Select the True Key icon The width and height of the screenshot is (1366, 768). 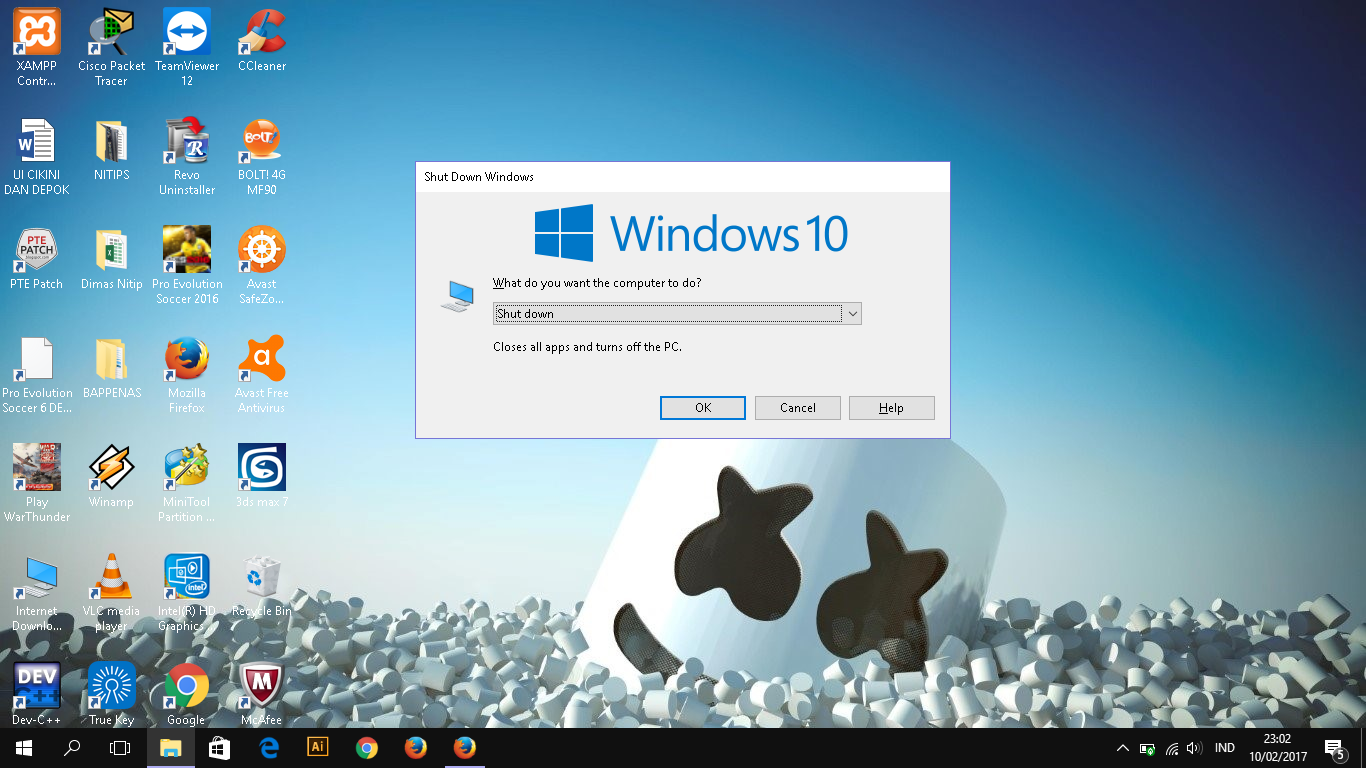(112, 694)
